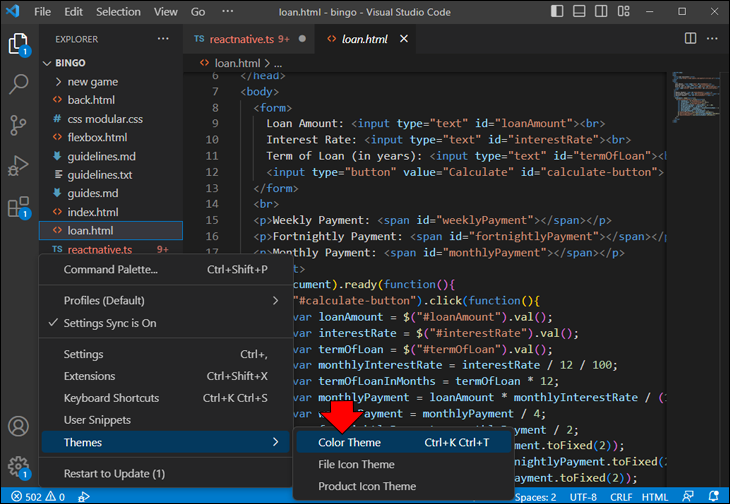Toggle Settings Sync is On
The width and height of the screenshot is (730, 504).
[165, 323]
